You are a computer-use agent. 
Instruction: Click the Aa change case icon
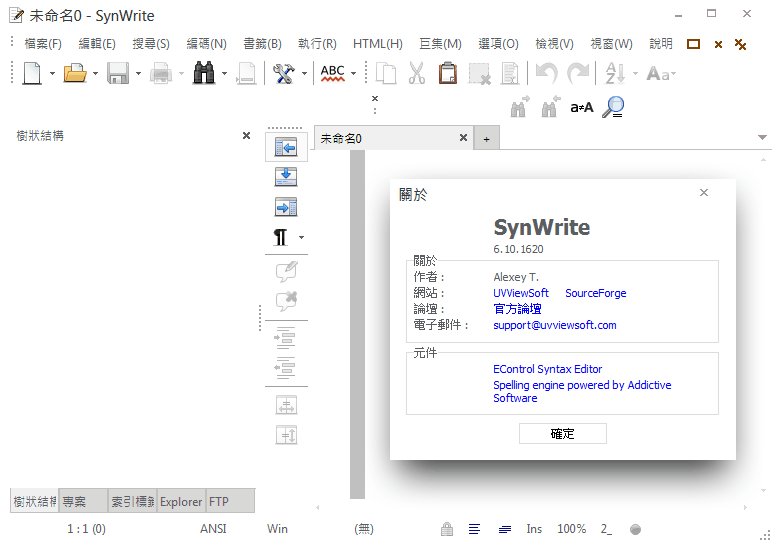tap(658, 74)
